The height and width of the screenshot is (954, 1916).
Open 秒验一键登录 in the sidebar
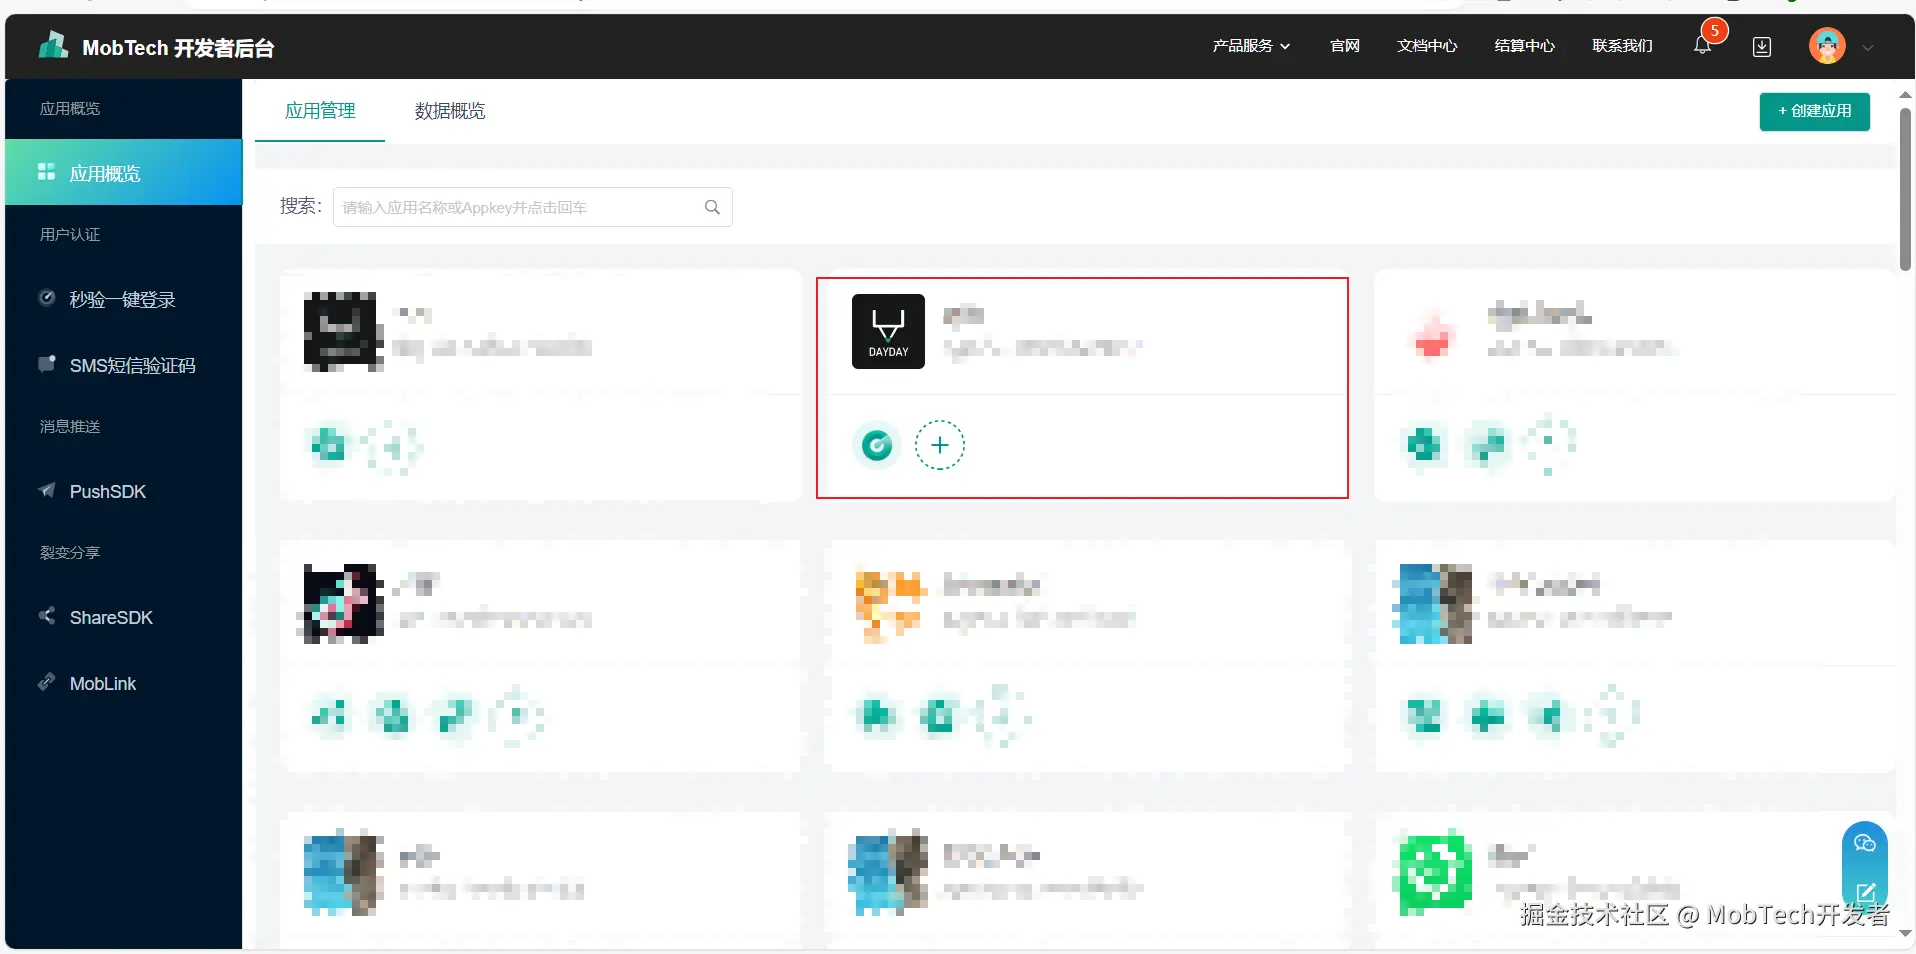(124, 299)
